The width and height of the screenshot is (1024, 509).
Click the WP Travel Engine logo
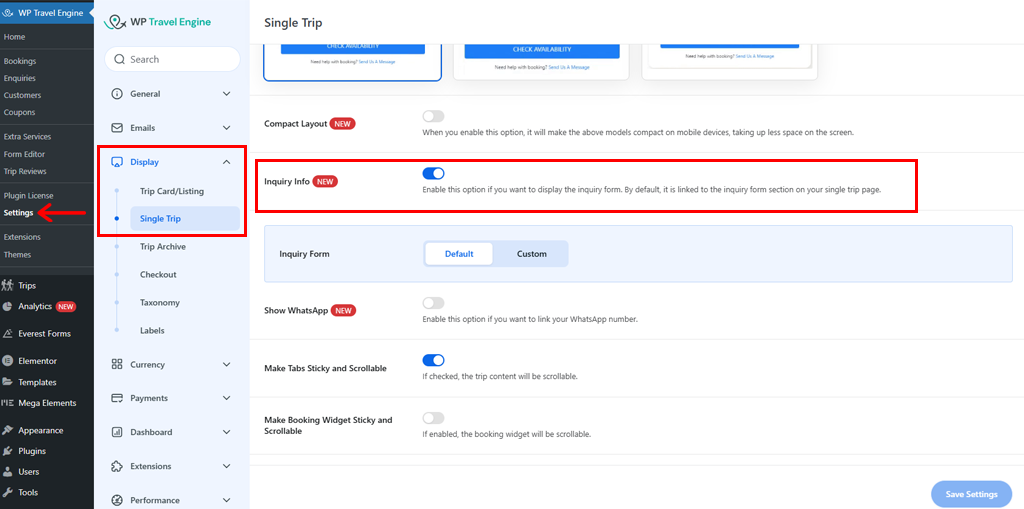click(x=117, y=22)
